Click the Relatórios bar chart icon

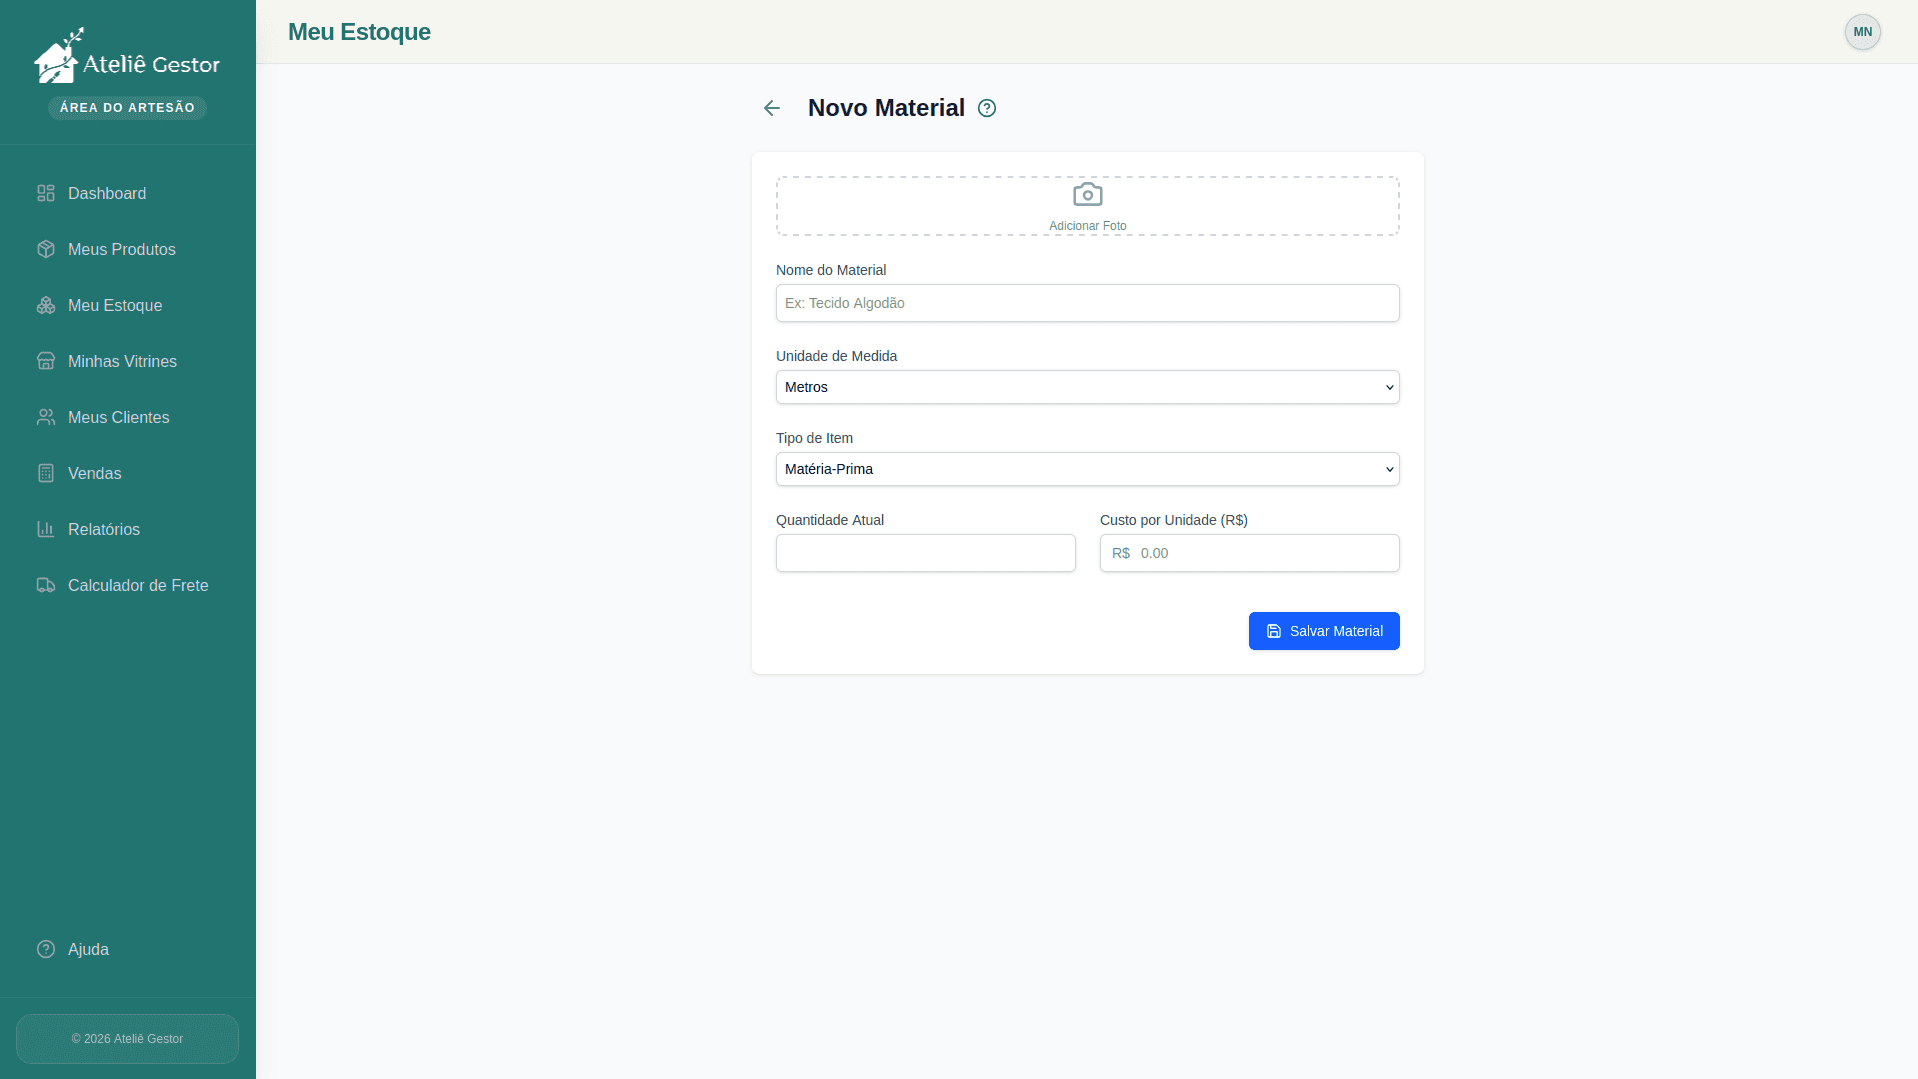(x=46, y=529)
